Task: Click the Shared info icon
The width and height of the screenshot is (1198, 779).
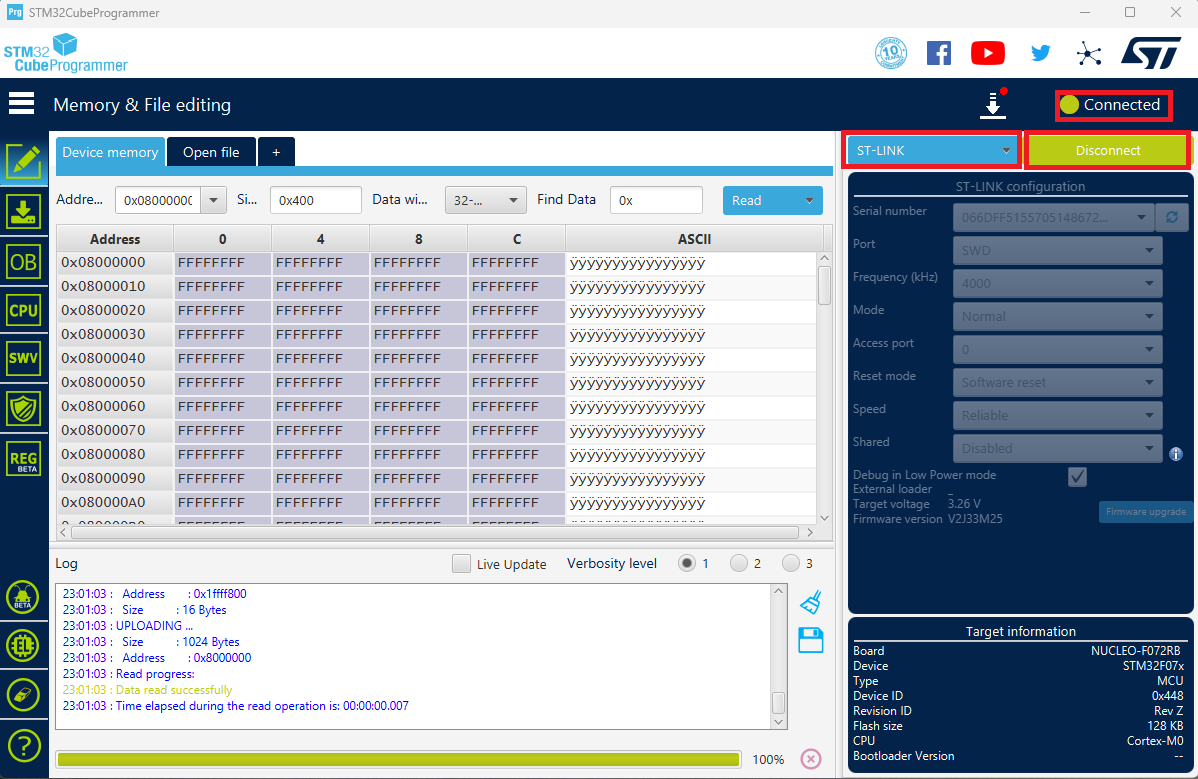Action: pos(1176,454)
